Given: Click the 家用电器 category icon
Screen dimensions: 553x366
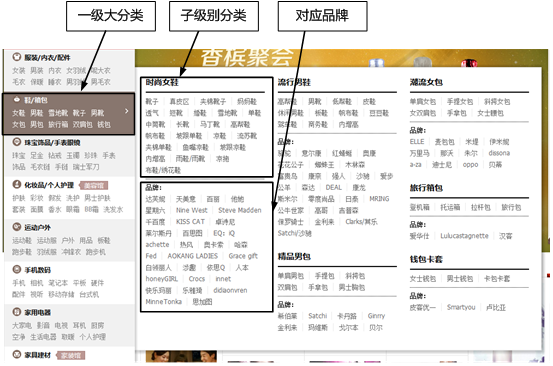Looking at the screenshot, I should tap(17, 312).
